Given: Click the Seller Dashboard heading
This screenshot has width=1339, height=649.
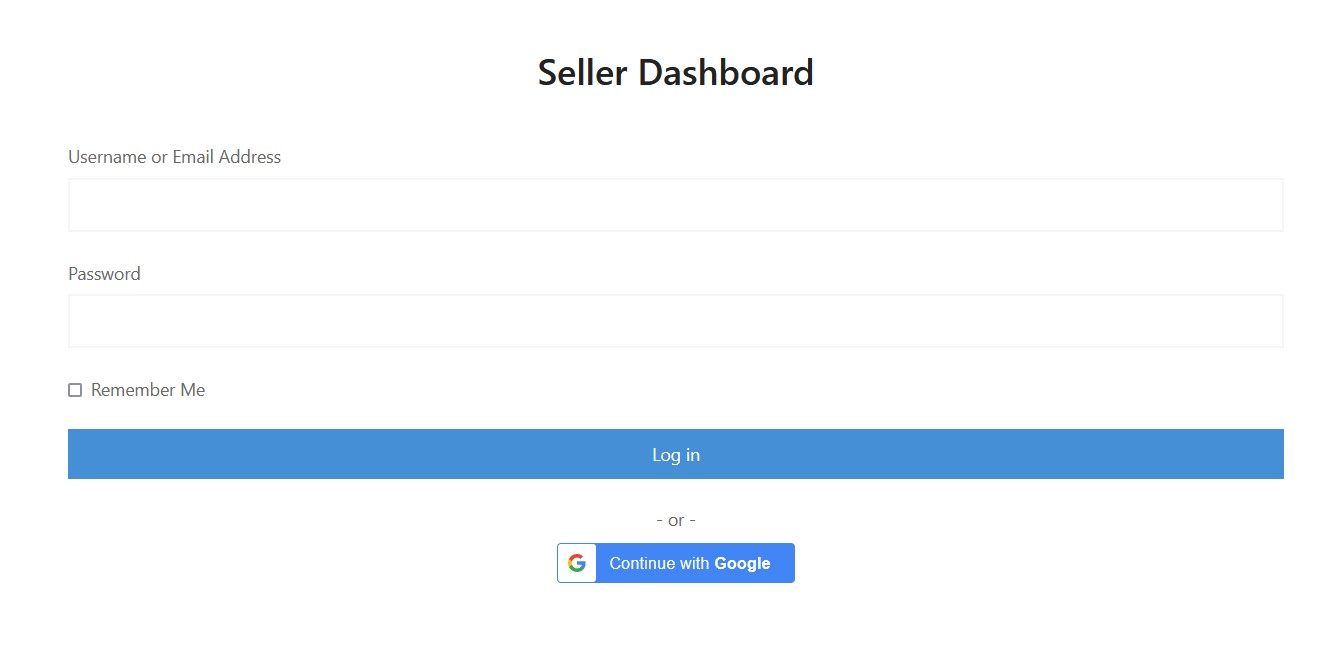Looking at the screenshot, I should pos(676,73).
